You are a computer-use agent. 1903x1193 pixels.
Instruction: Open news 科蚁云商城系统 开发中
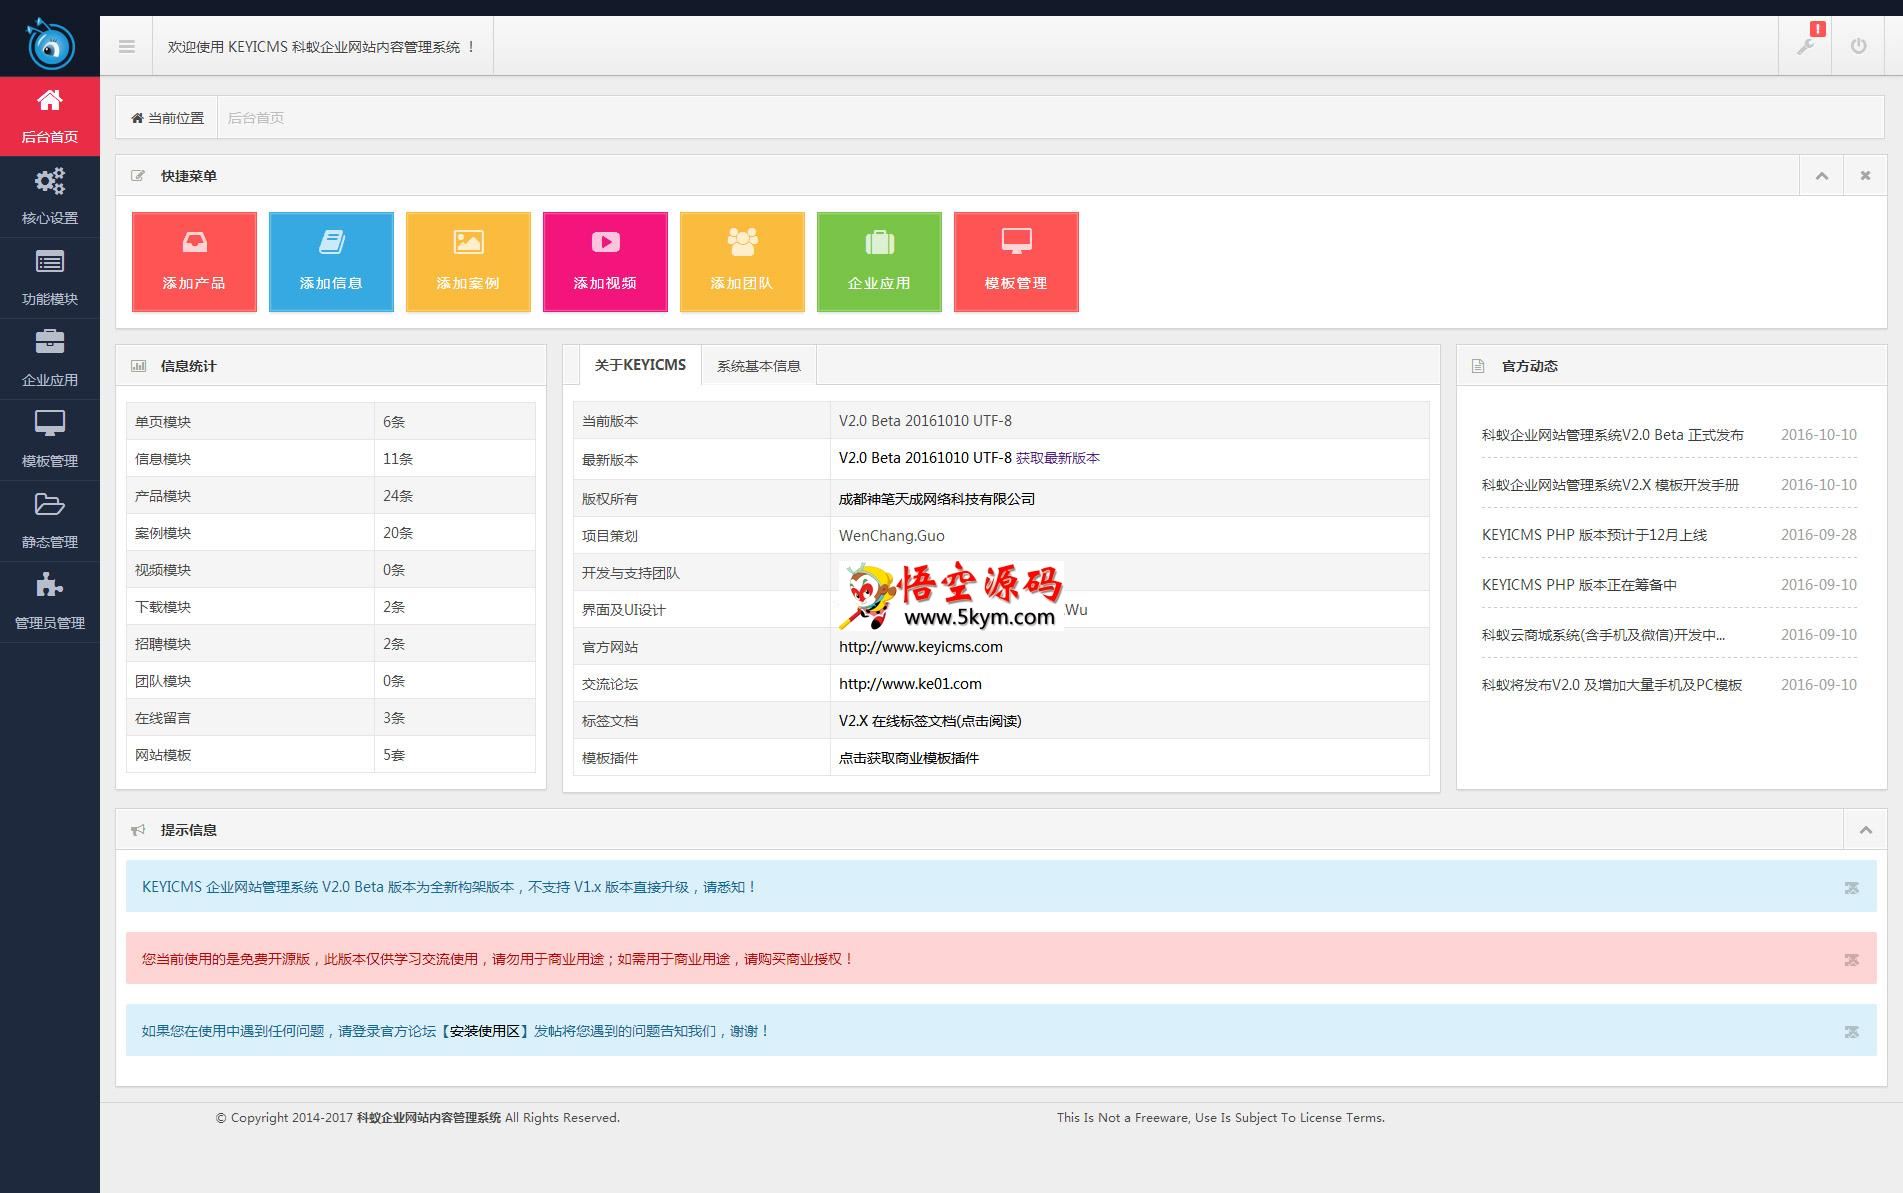(x=1603, y=635)
